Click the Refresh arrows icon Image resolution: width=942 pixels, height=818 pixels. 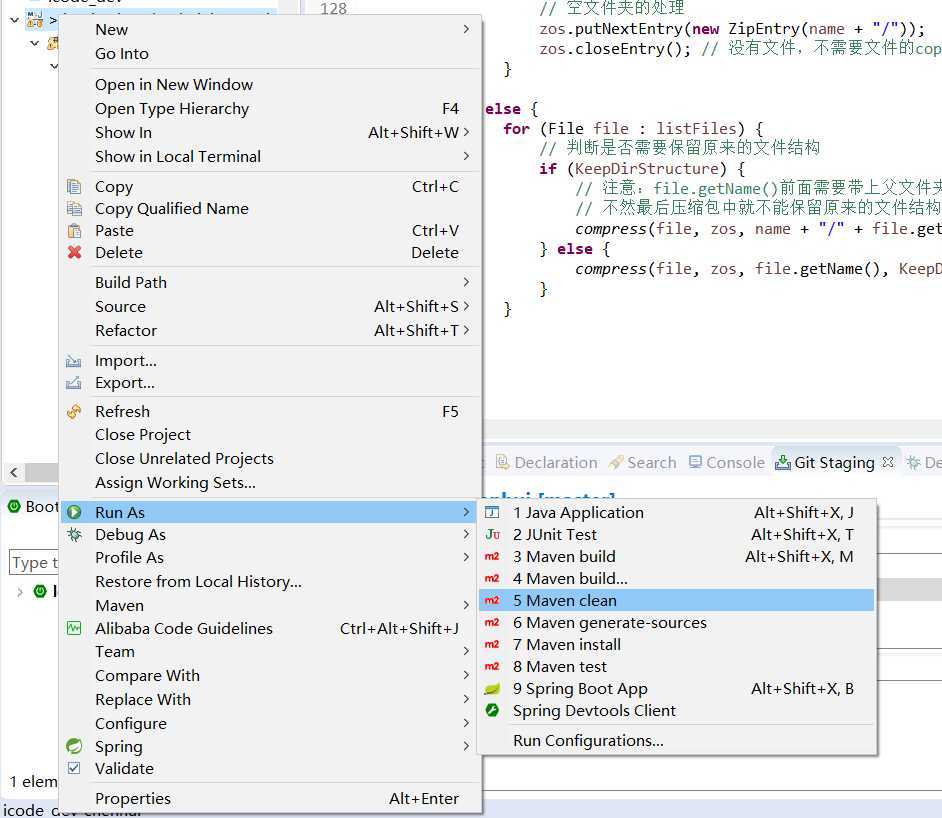(x=74, y=411)
